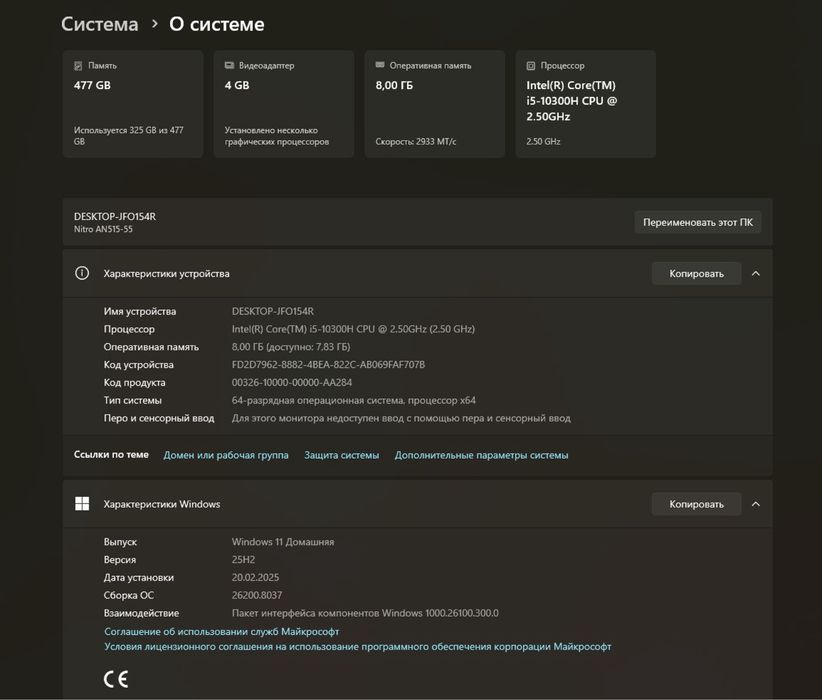The height and width of the screenshot is (700, 822).
Task: Copy device specs with Копировать in Характеристики устройства
Action: [696, 274]
